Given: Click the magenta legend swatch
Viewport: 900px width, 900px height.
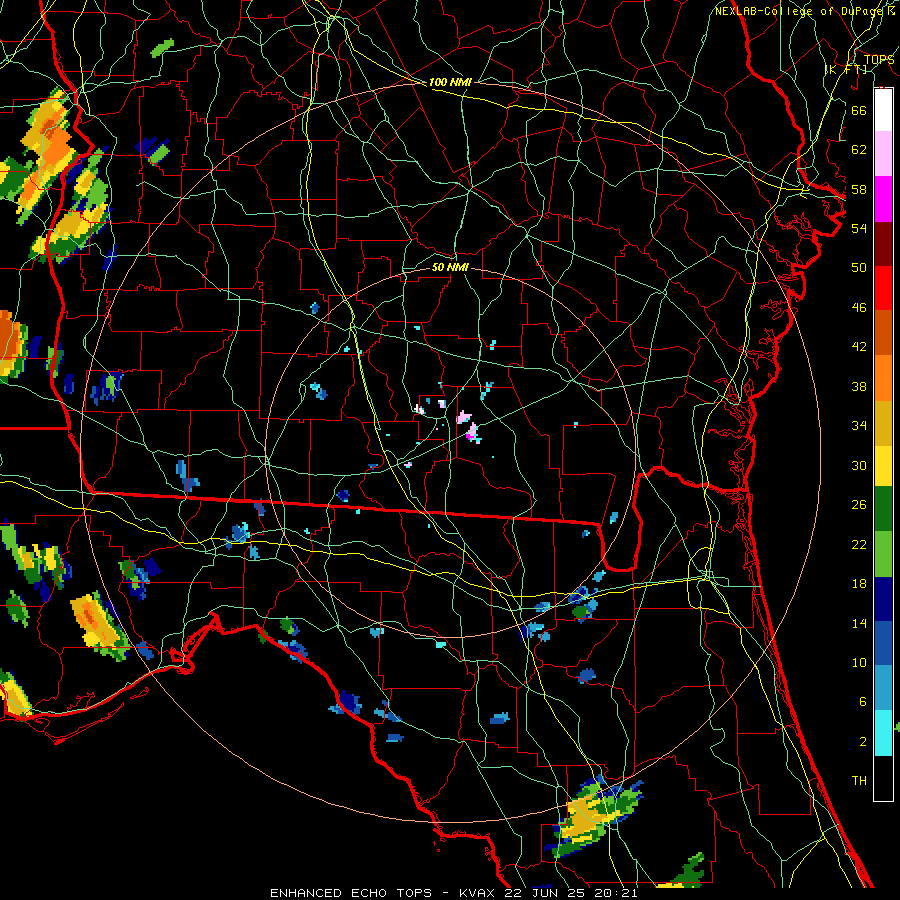Looking at the screenshot, I should (x=883, y=199).
